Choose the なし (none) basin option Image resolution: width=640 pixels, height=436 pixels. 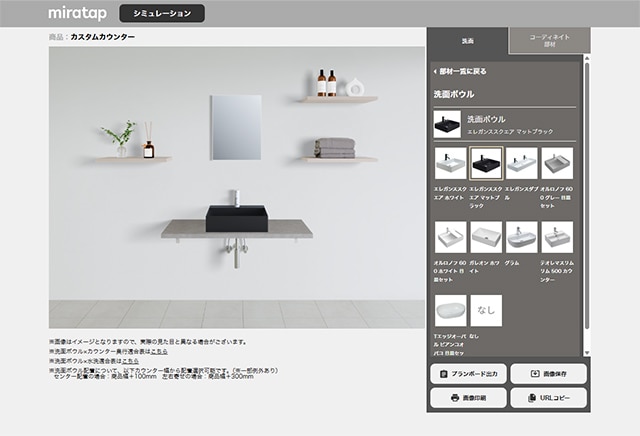[x=486, y=311]
